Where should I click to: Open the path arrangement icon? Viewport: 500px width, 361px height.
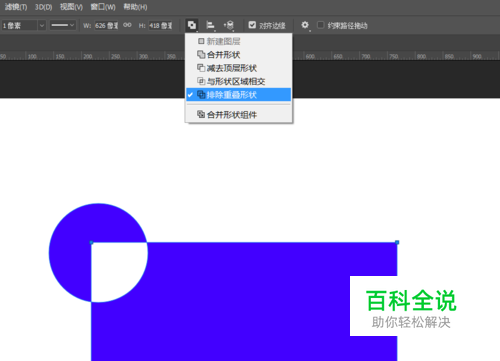tap(229, 25)
